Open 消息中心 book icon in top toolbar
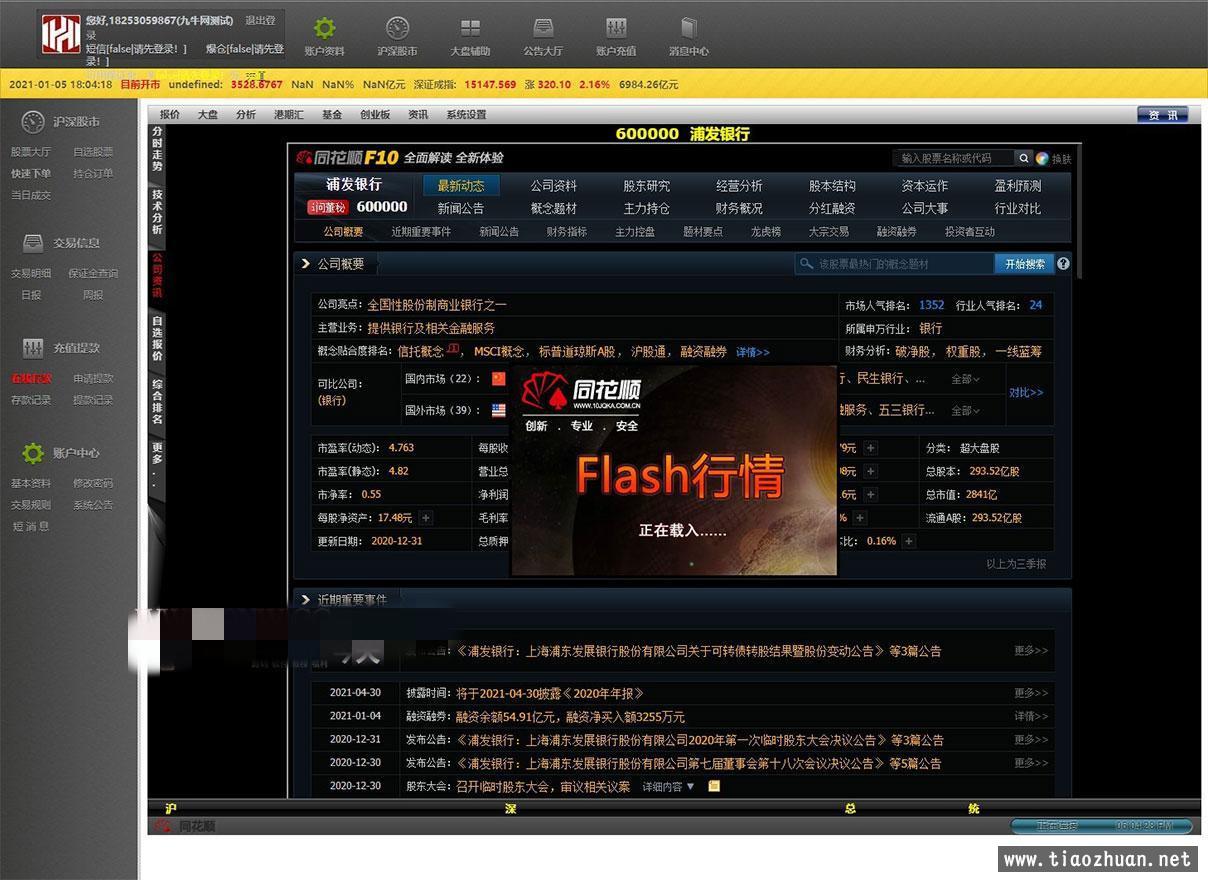 tap(689, 28)
